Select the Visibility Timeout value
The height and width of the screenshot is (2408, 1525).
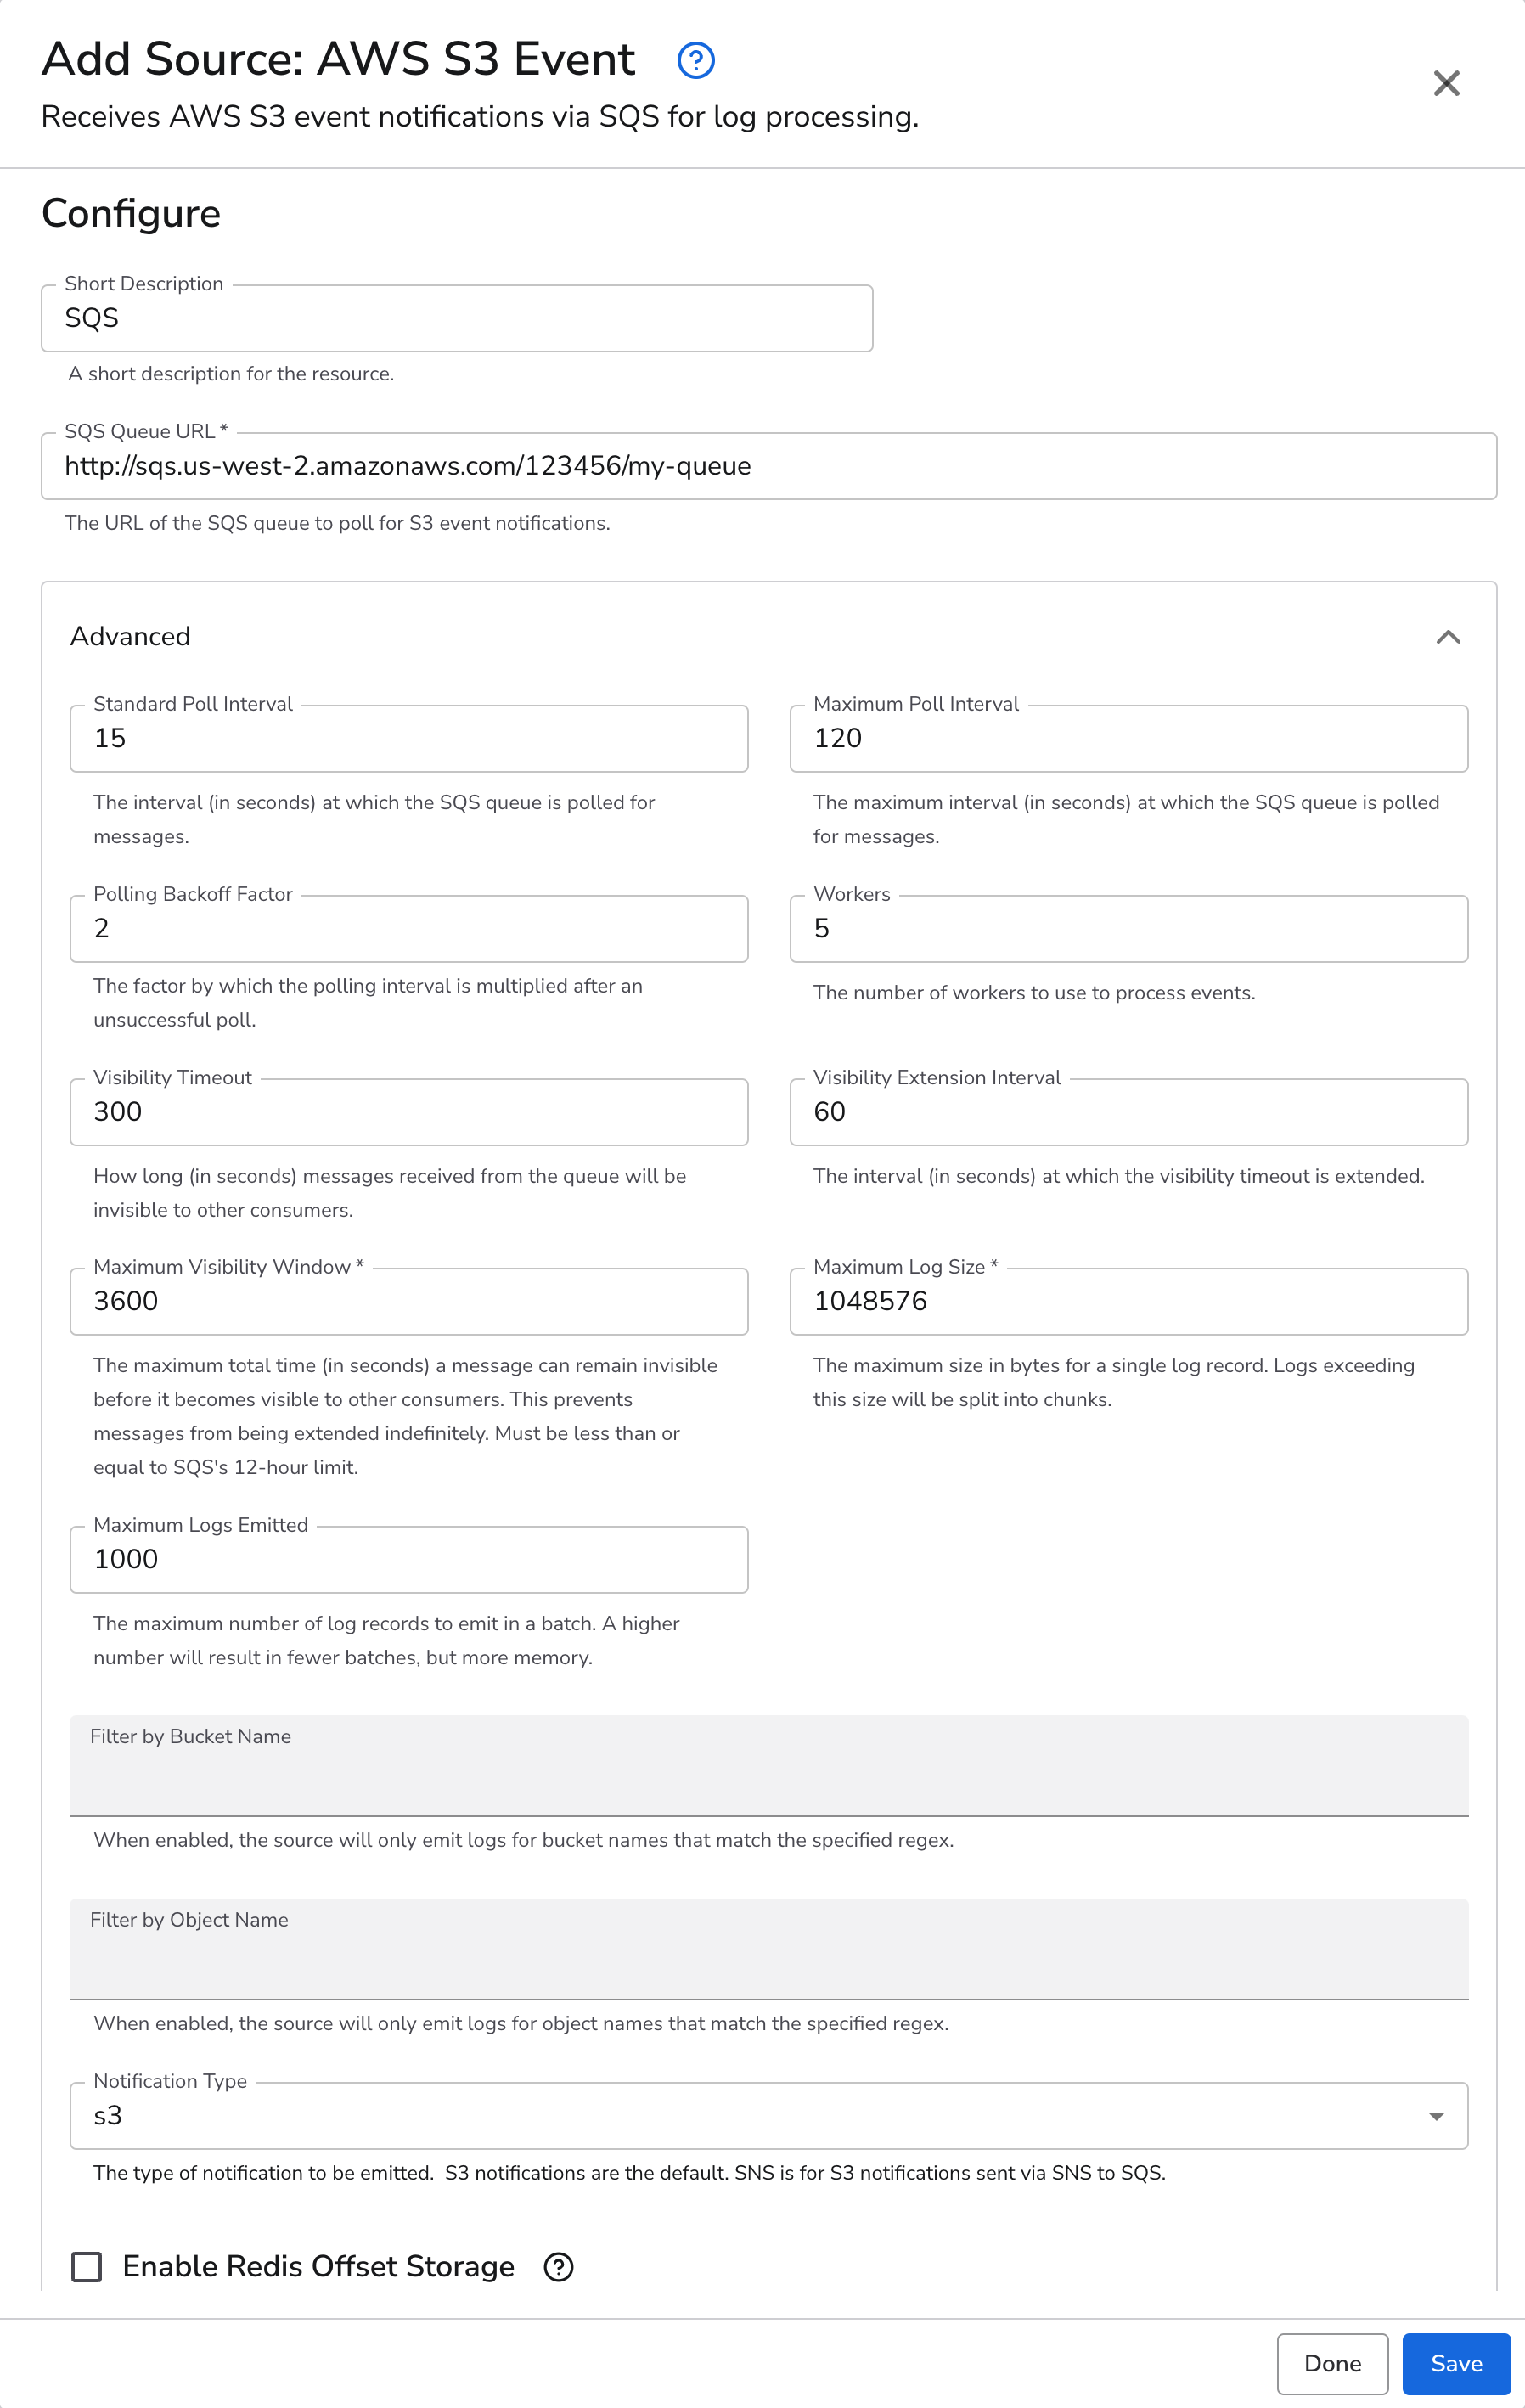pos(408,1111)
